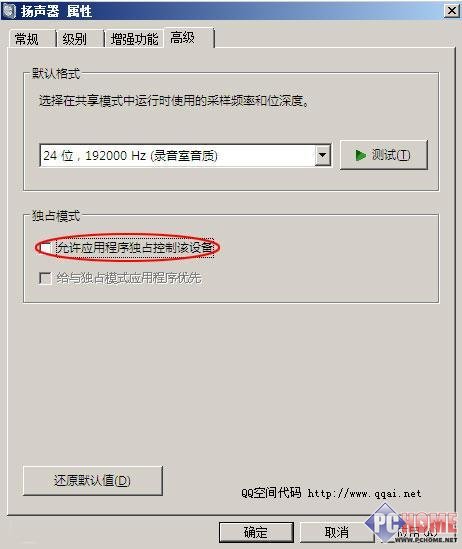Click the green play triangle test icon
The height and width of the screenshot is (549, 462).
coord(360,155)
